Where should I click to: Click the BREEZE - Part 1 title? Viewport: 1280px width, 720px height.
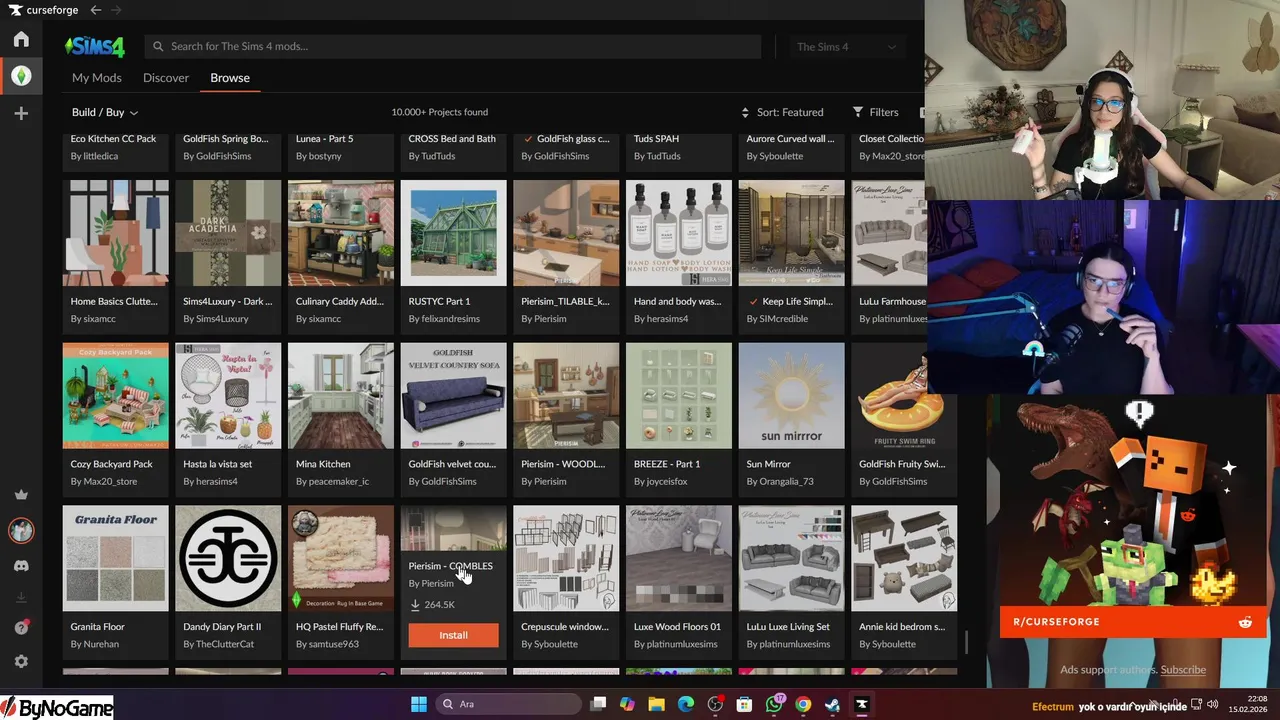(x=667, y=464)
